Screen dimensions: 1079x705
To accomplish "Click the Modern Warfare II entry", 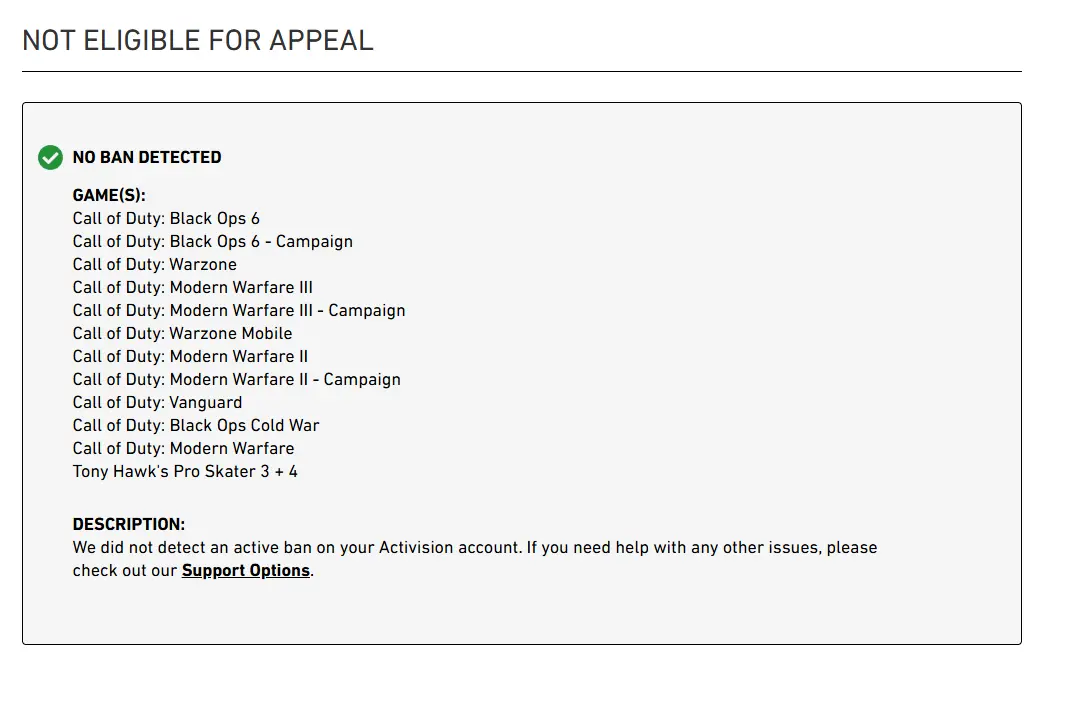I will pyautogui.click(x=190, y=357).
